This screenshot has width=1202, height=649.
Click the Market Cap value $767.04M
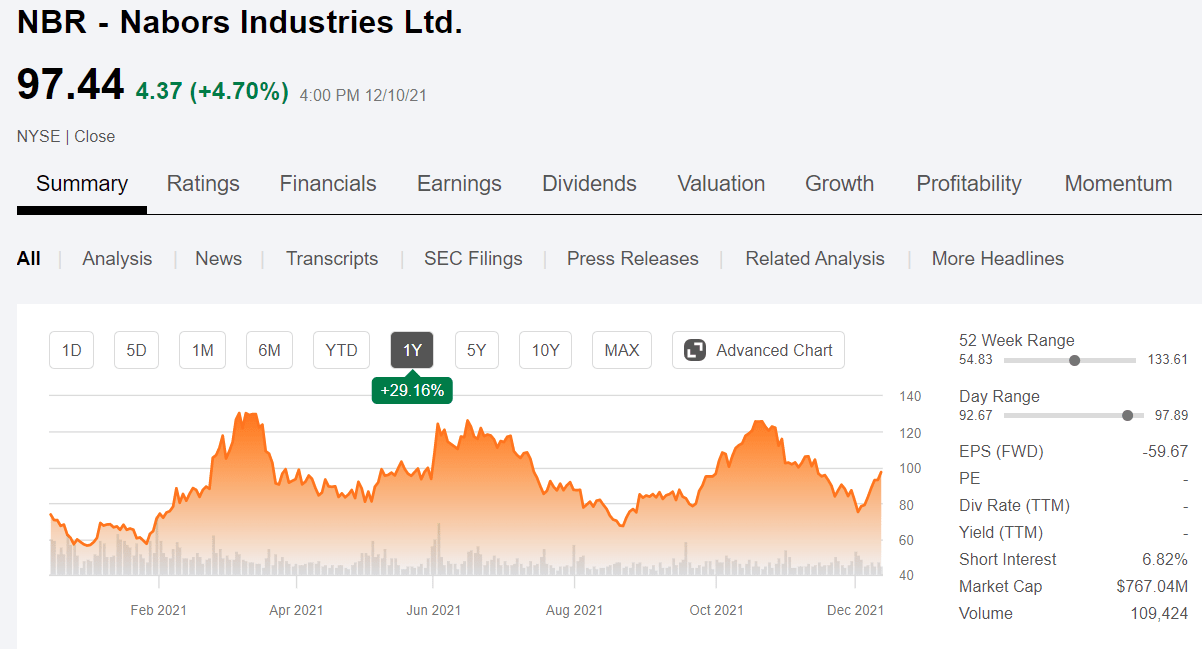(1152, 586)
